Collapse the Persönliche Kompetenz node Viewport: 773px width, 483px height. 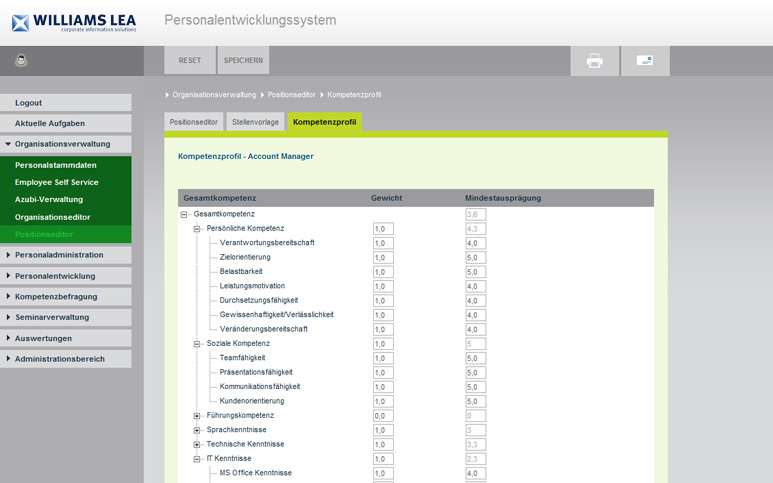(x=197, y=229)
